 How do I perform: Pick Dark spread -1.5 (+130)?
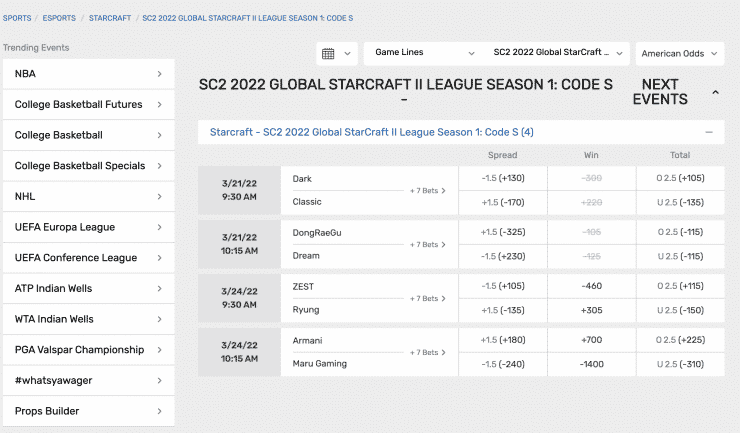tap(502, 178)
